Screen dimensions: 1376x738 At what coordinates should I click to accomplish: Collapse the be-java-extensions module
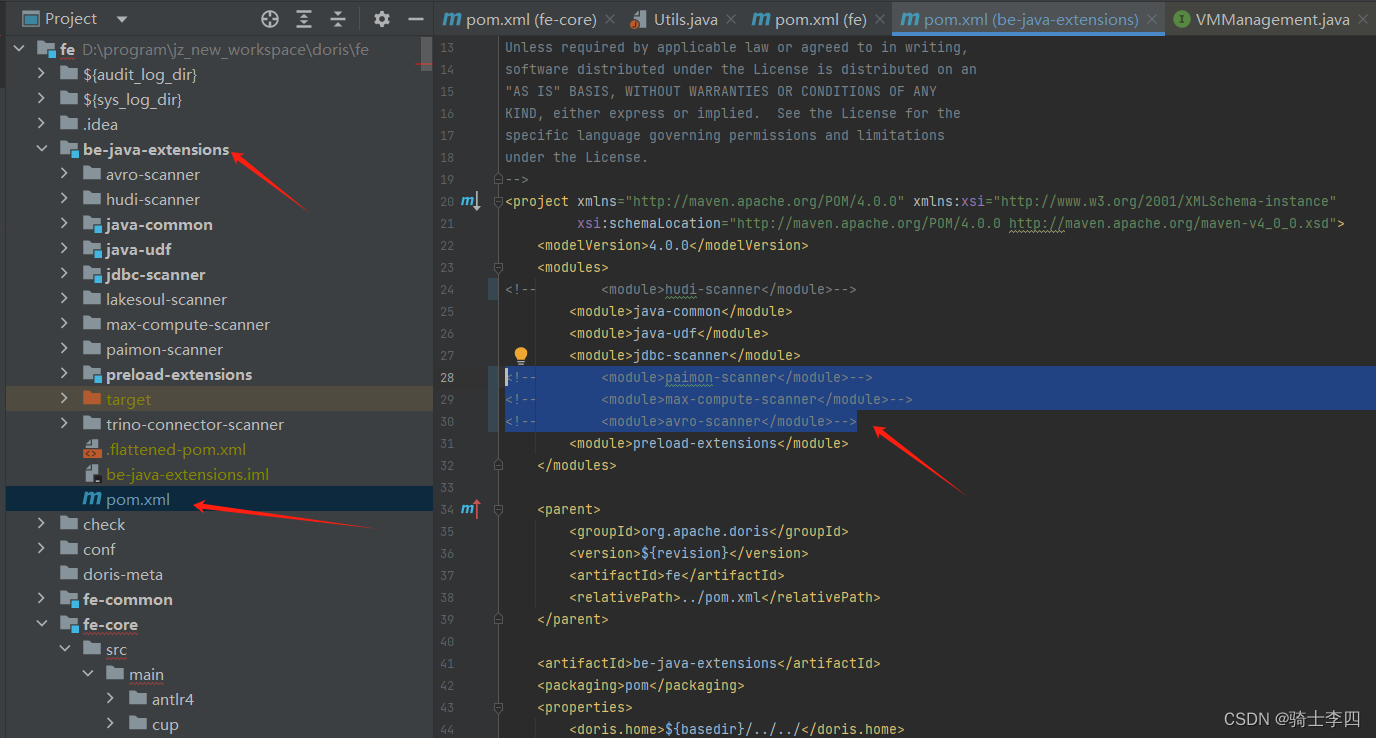coord(41,149)
